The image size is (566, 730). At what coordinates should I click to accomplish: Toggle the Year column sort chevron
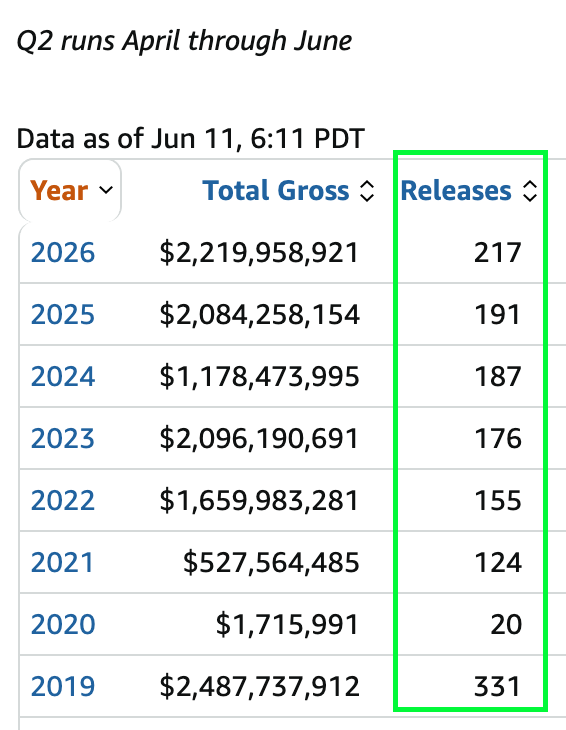point(106,190)
